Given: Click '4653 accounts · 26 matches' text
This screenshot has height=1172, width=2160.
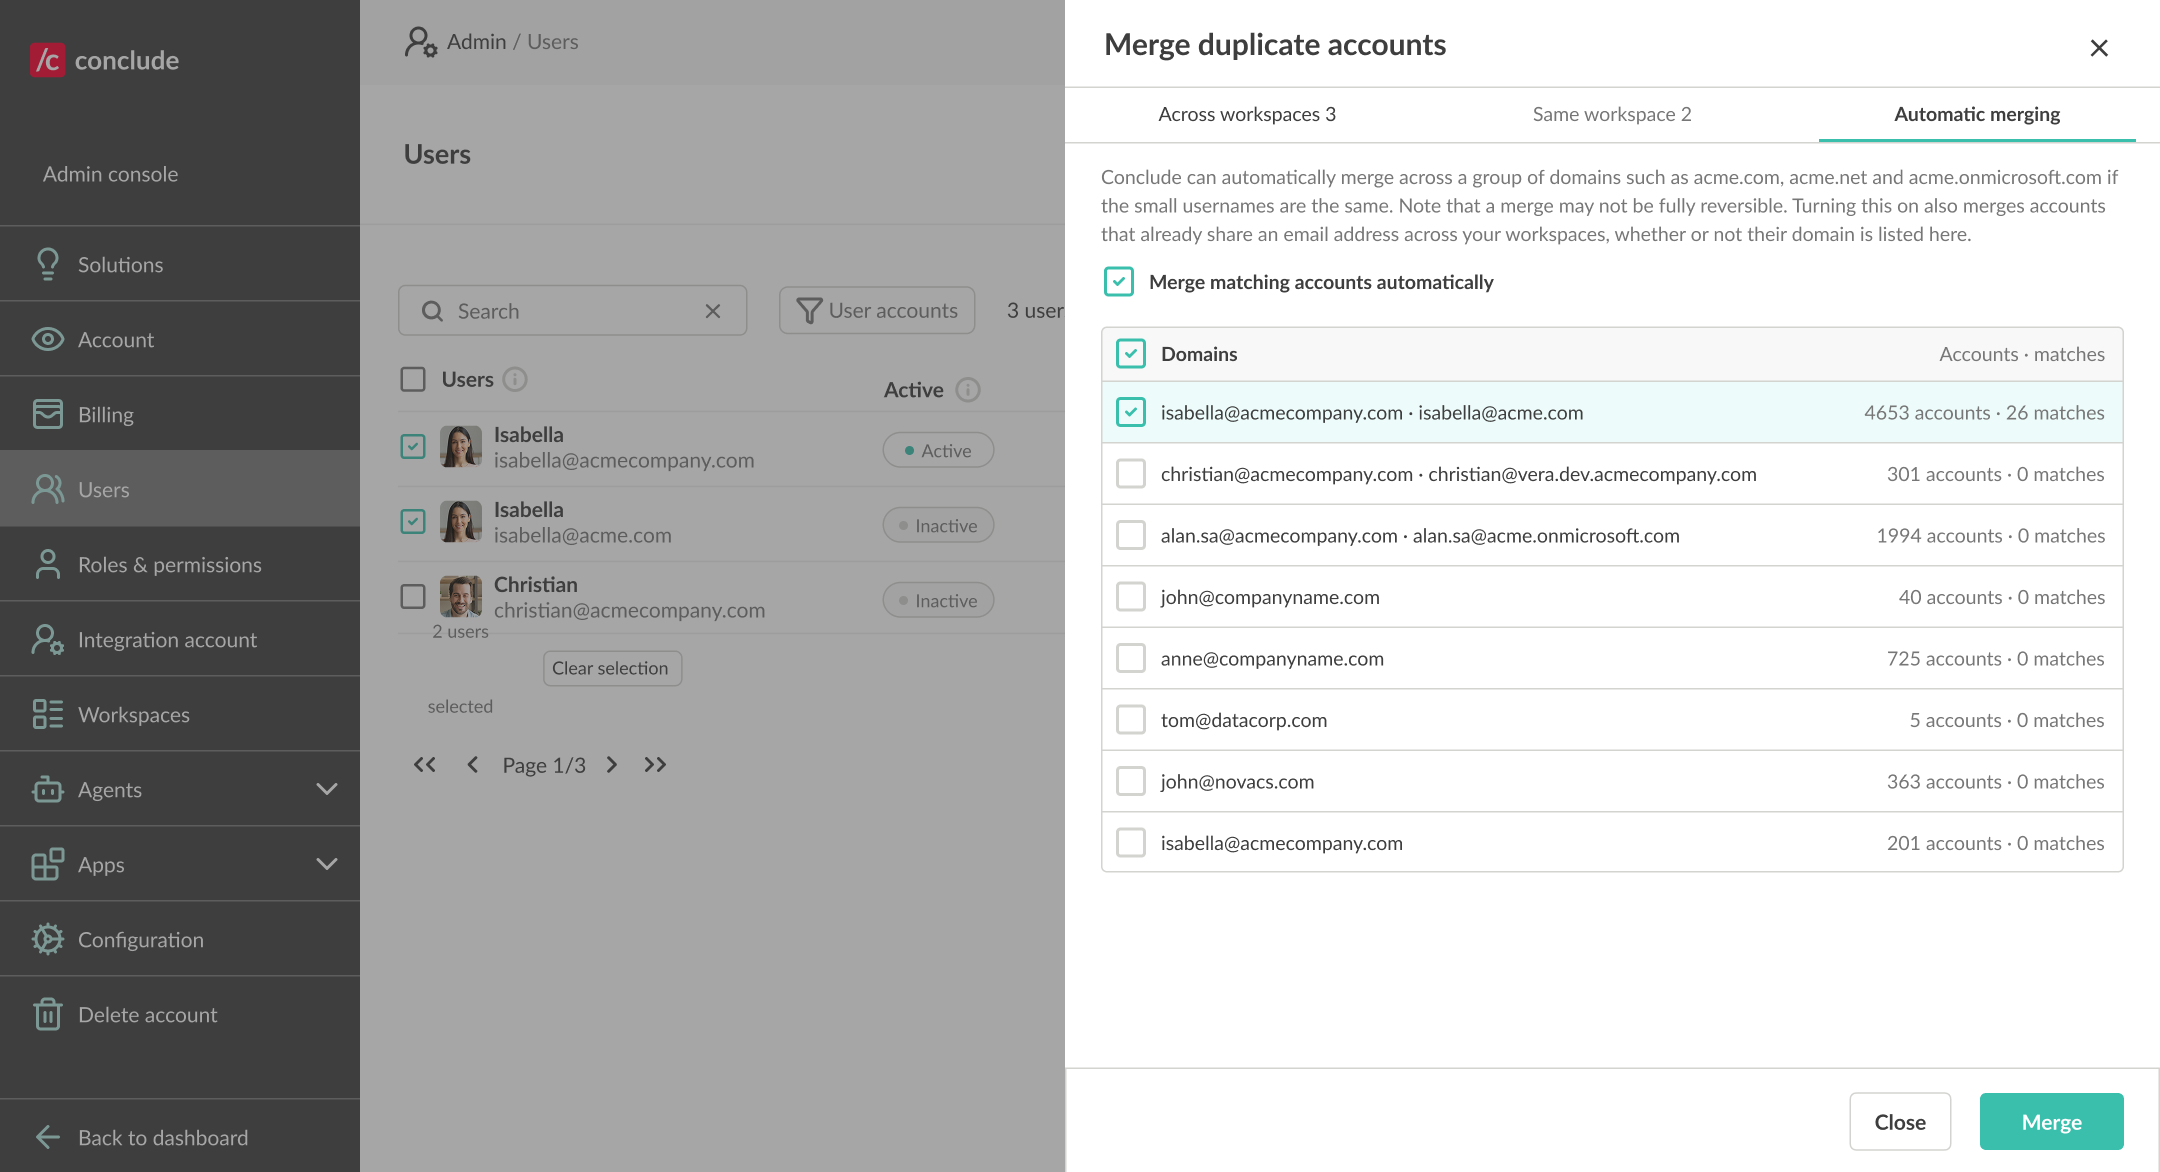Looking at the screenshot, I should 1984,412.
